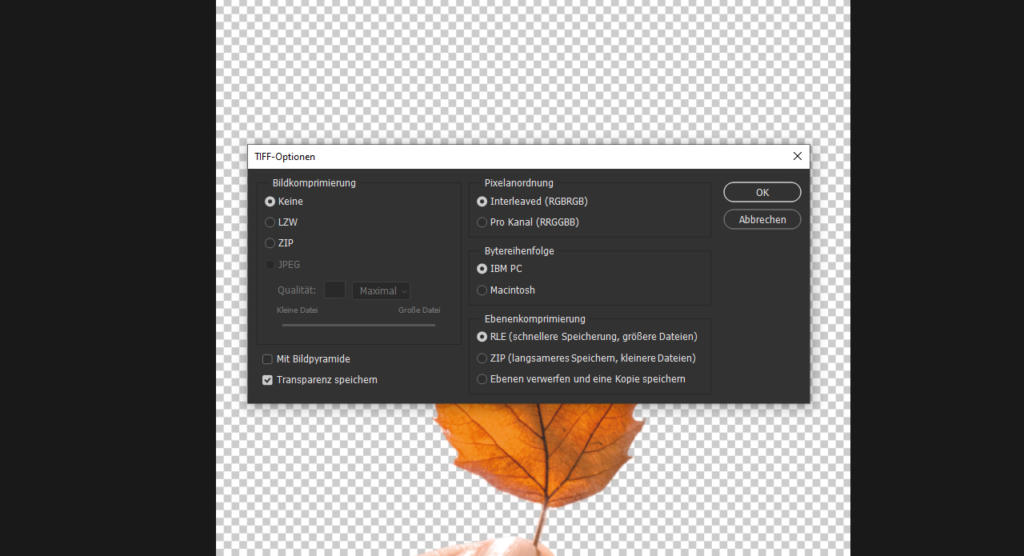Screen dimensions: 1024x556
Task: Click the Abbrechen button
Action: point(762,219)
